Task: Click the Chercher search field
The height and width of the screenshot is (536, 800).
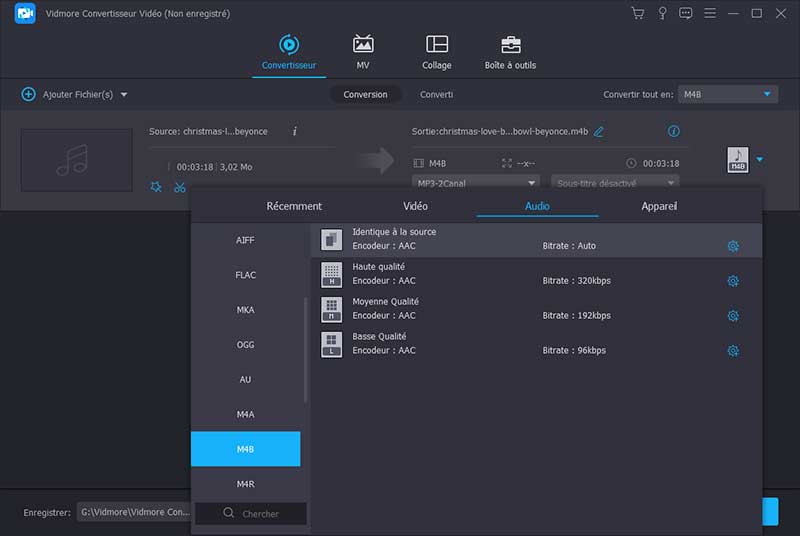Action: 251,513
